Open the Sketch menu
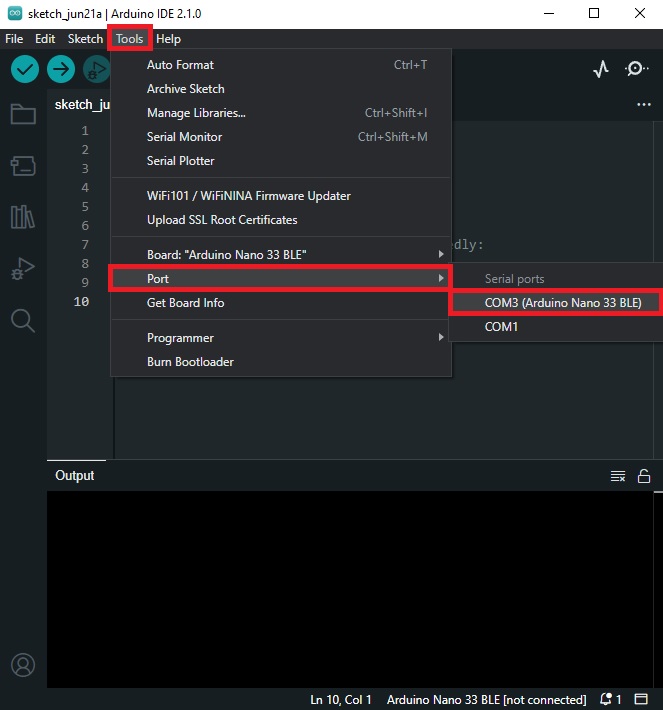The image size is (663, 710). (85, 39)
